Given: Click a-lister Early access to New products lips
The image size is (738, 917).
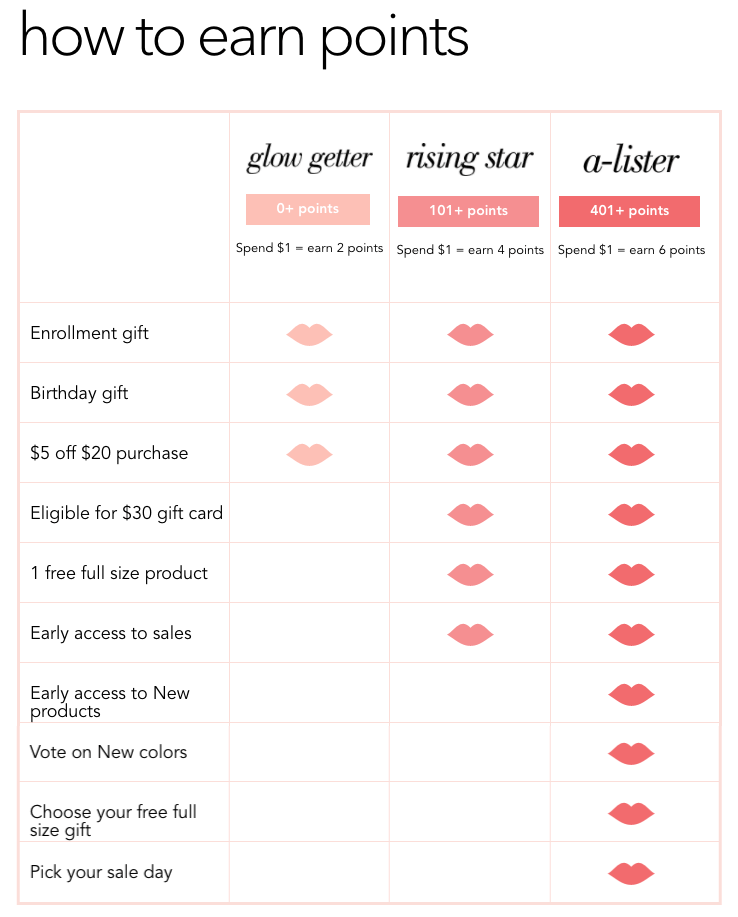Looking at the screenshot, I should (631, 694).
